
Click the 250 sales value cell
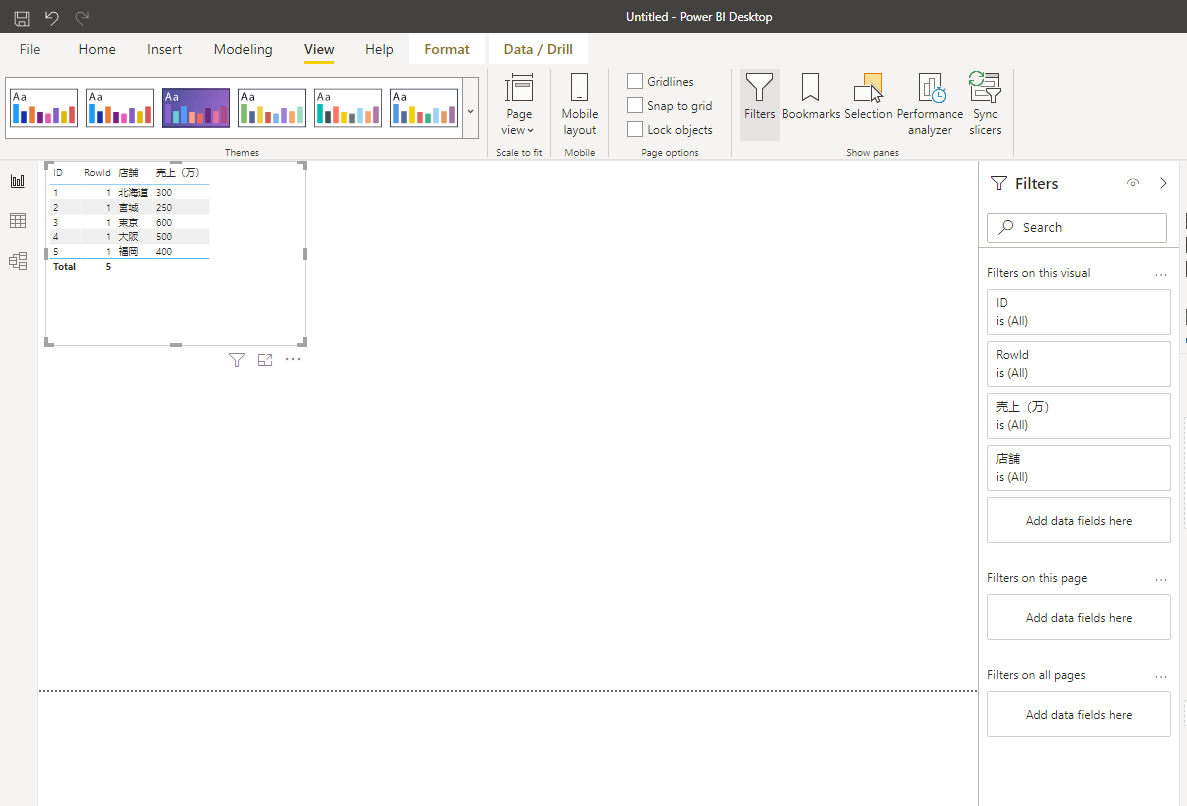point(164,207)
